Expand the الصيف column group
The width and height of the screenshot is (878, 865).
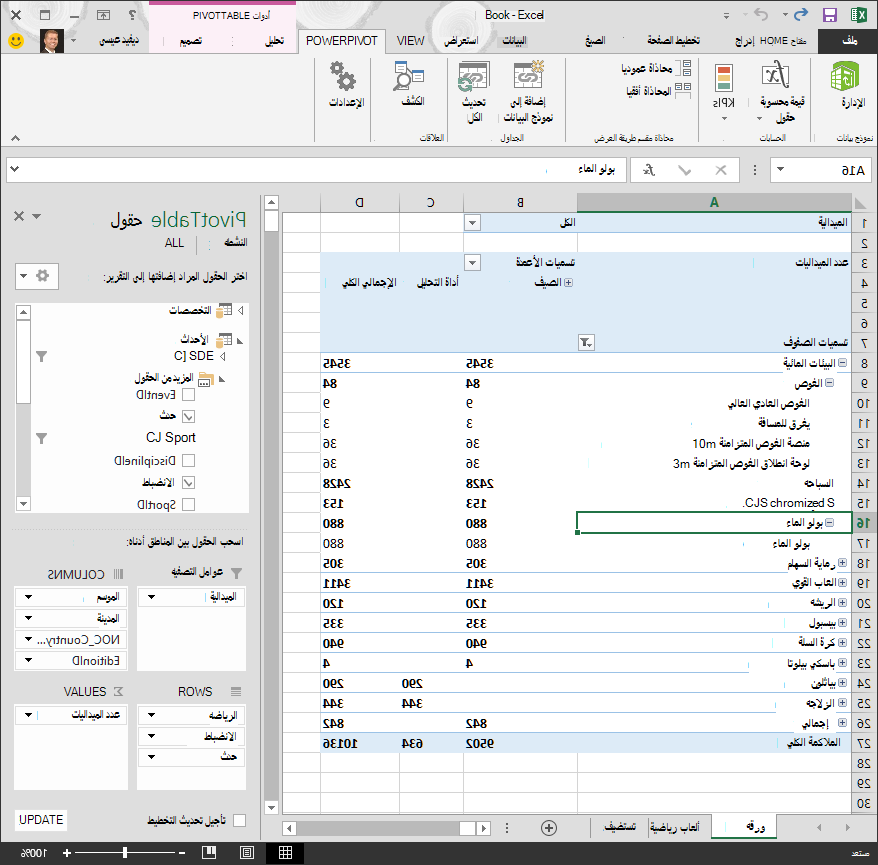[568, 283]
